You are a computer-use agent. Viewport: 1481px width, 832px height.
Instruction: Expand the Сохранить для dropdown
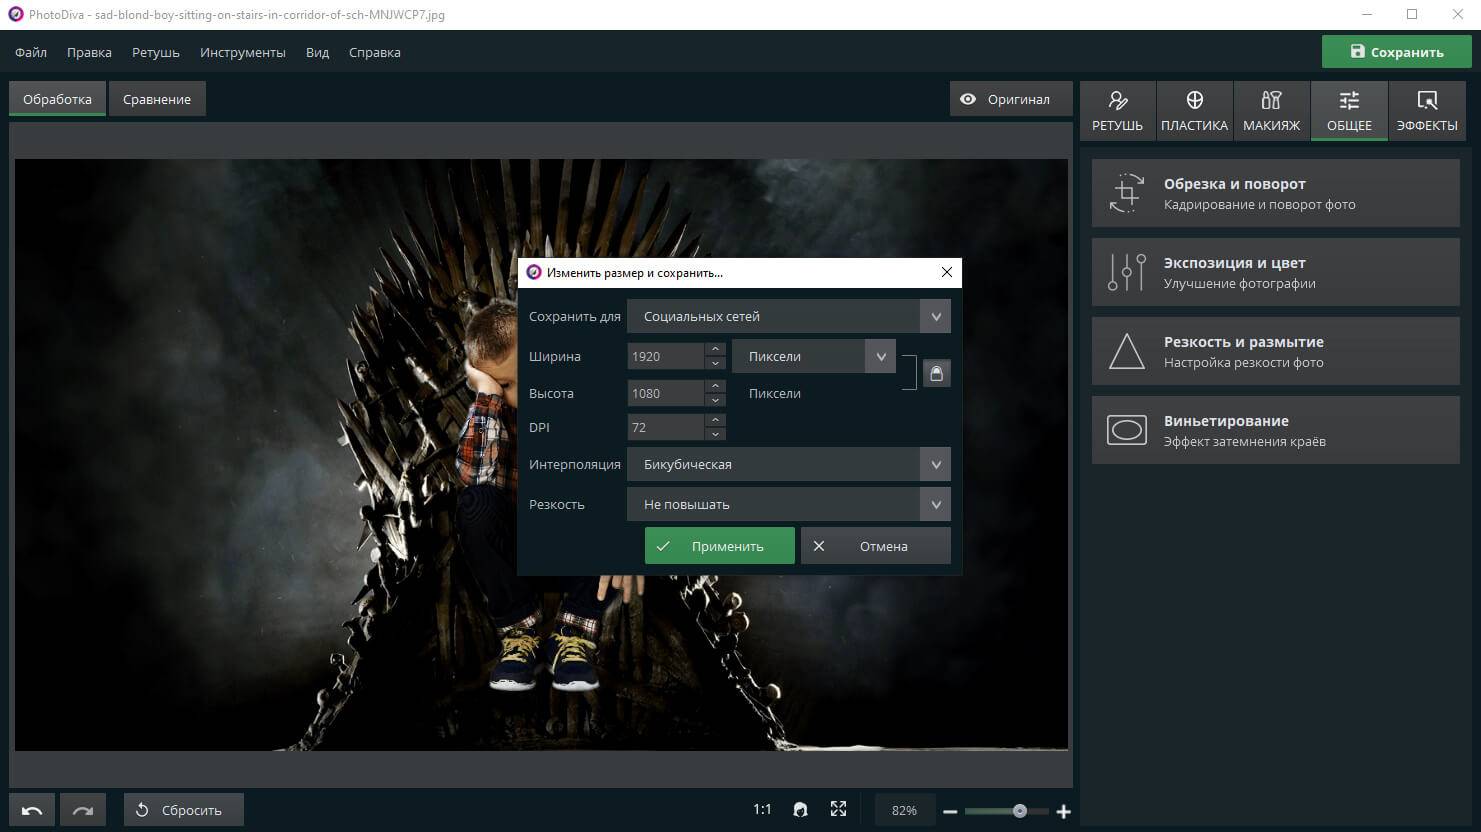[x=935, y=316]
